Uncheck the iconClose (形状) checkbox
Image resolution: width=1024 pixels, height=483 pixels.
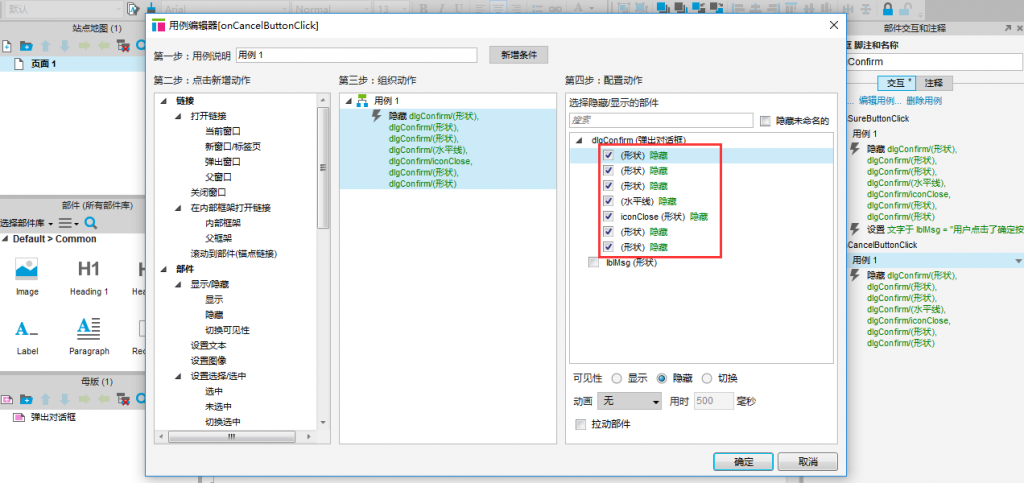(609, 217)
